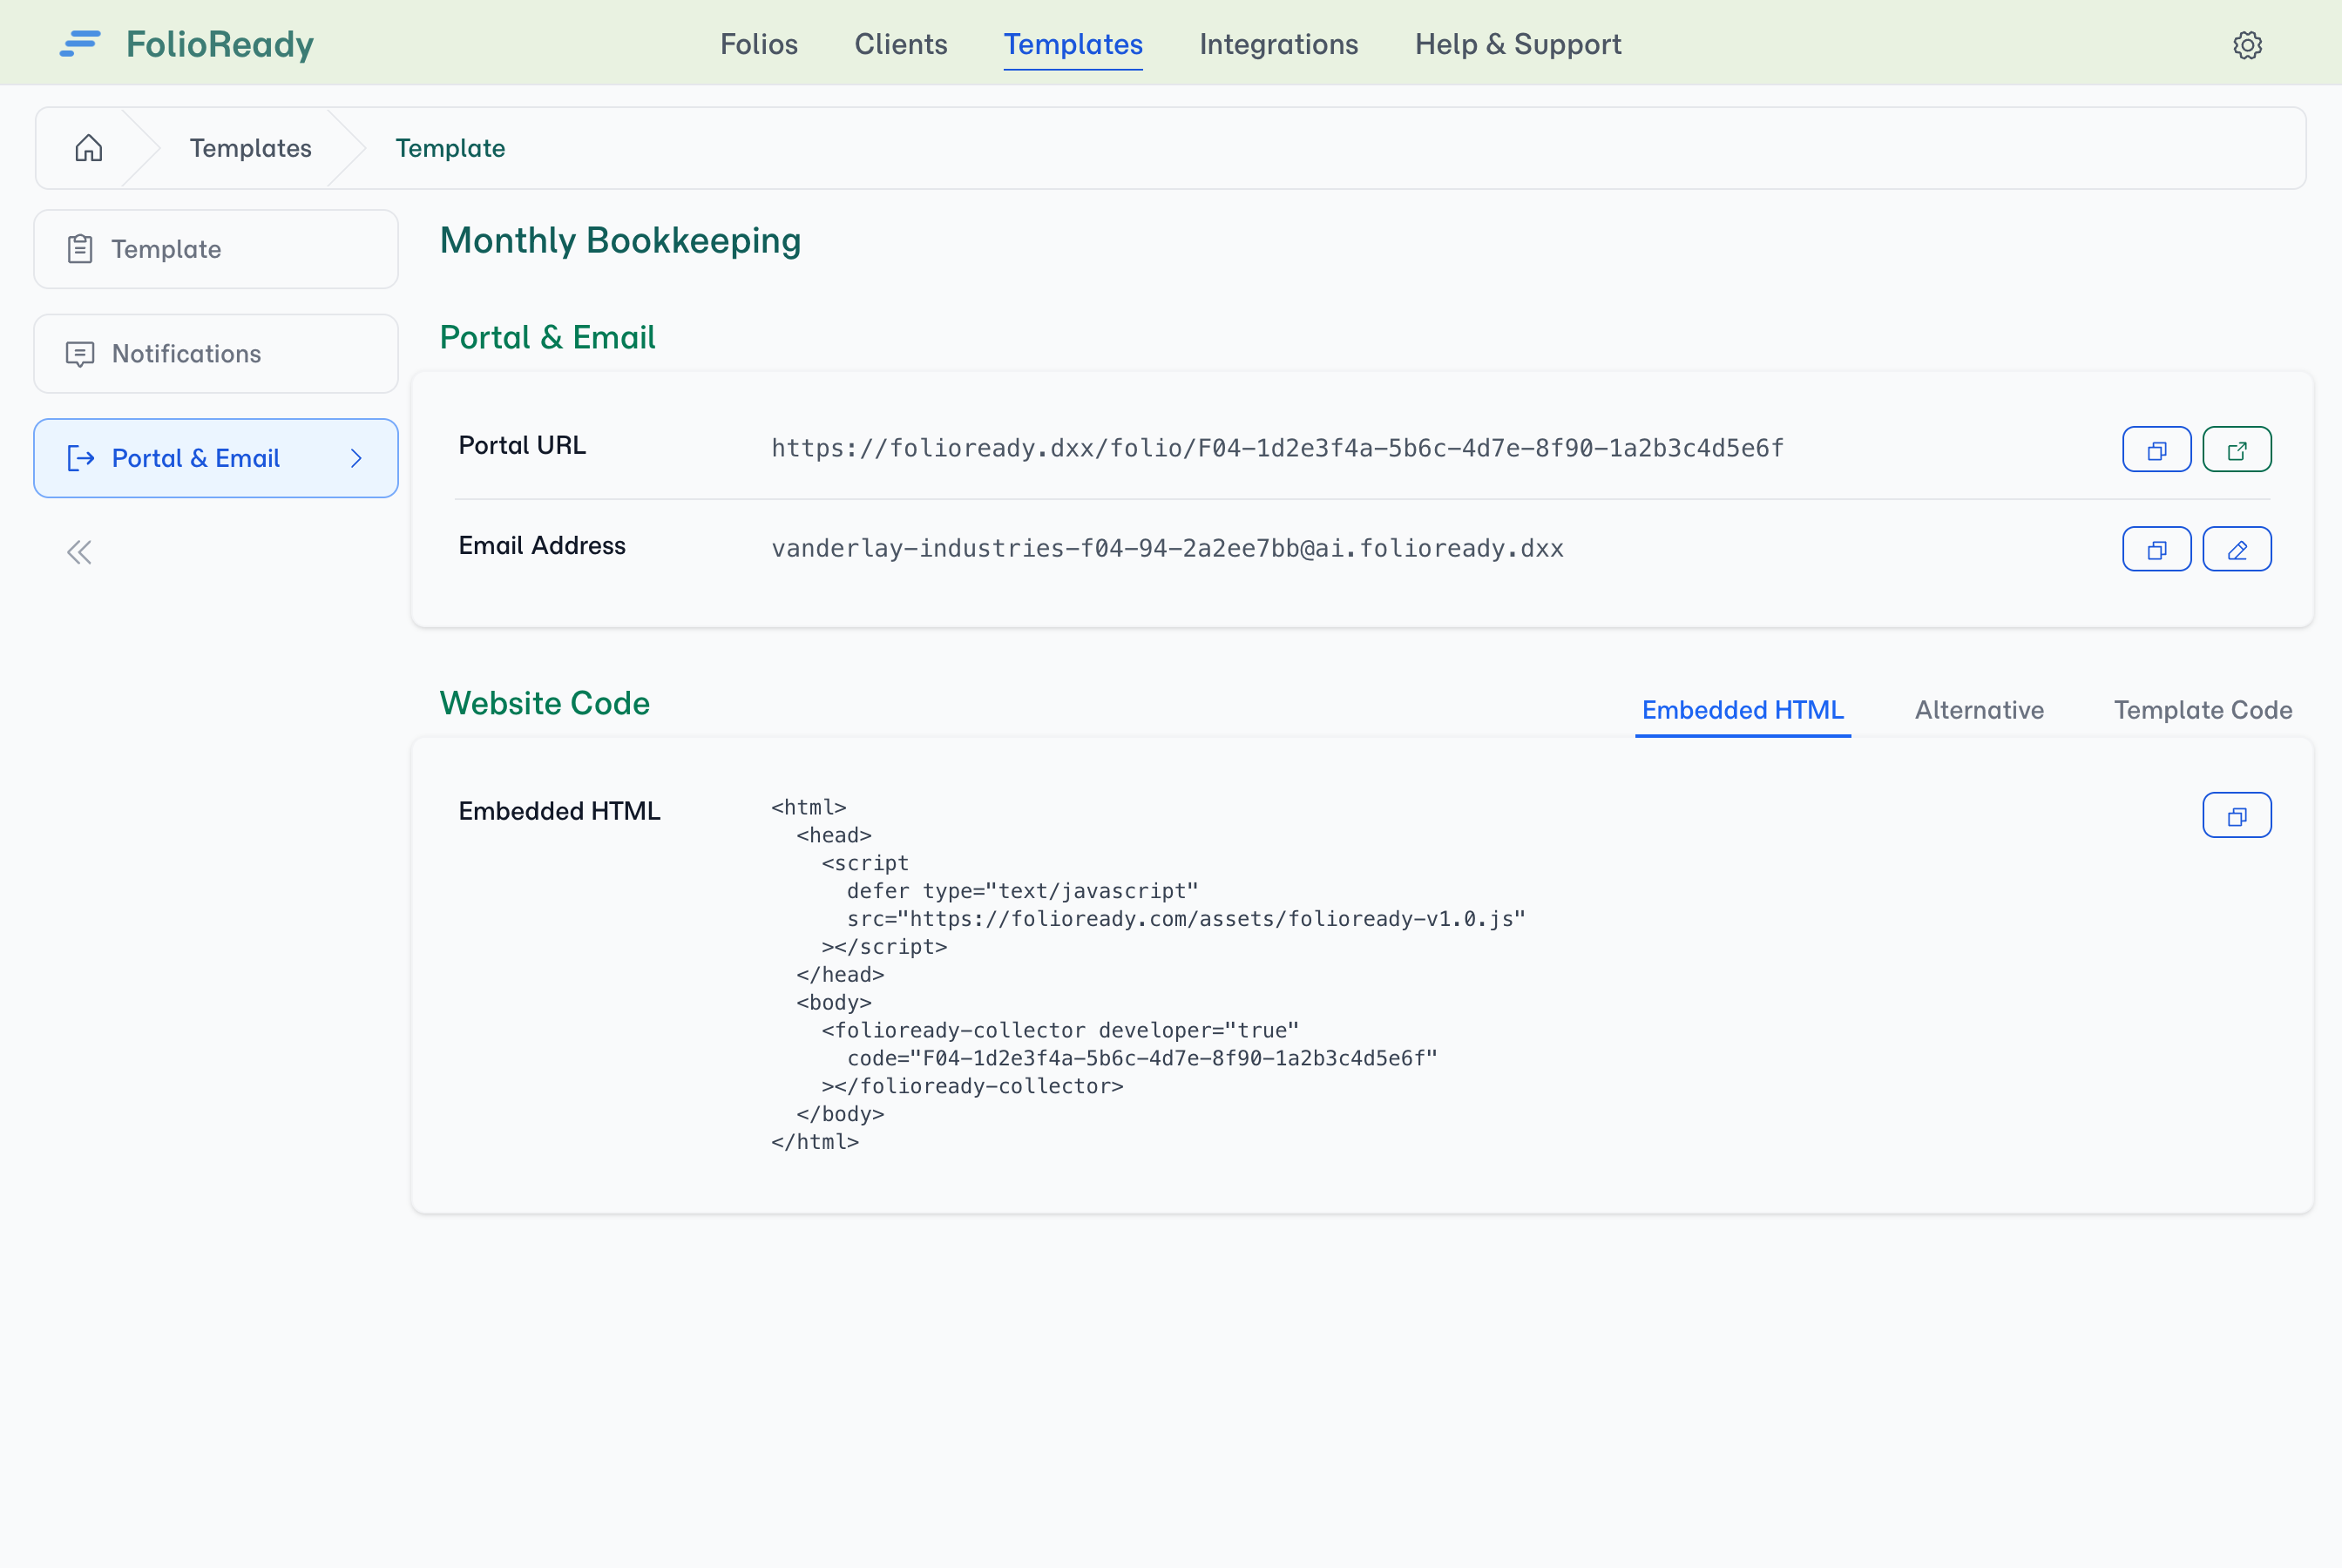The width and height of the screenshot is (2342, 1568).
Task: Click the Template breadcrumb link
Action: [x=450, y=148]
